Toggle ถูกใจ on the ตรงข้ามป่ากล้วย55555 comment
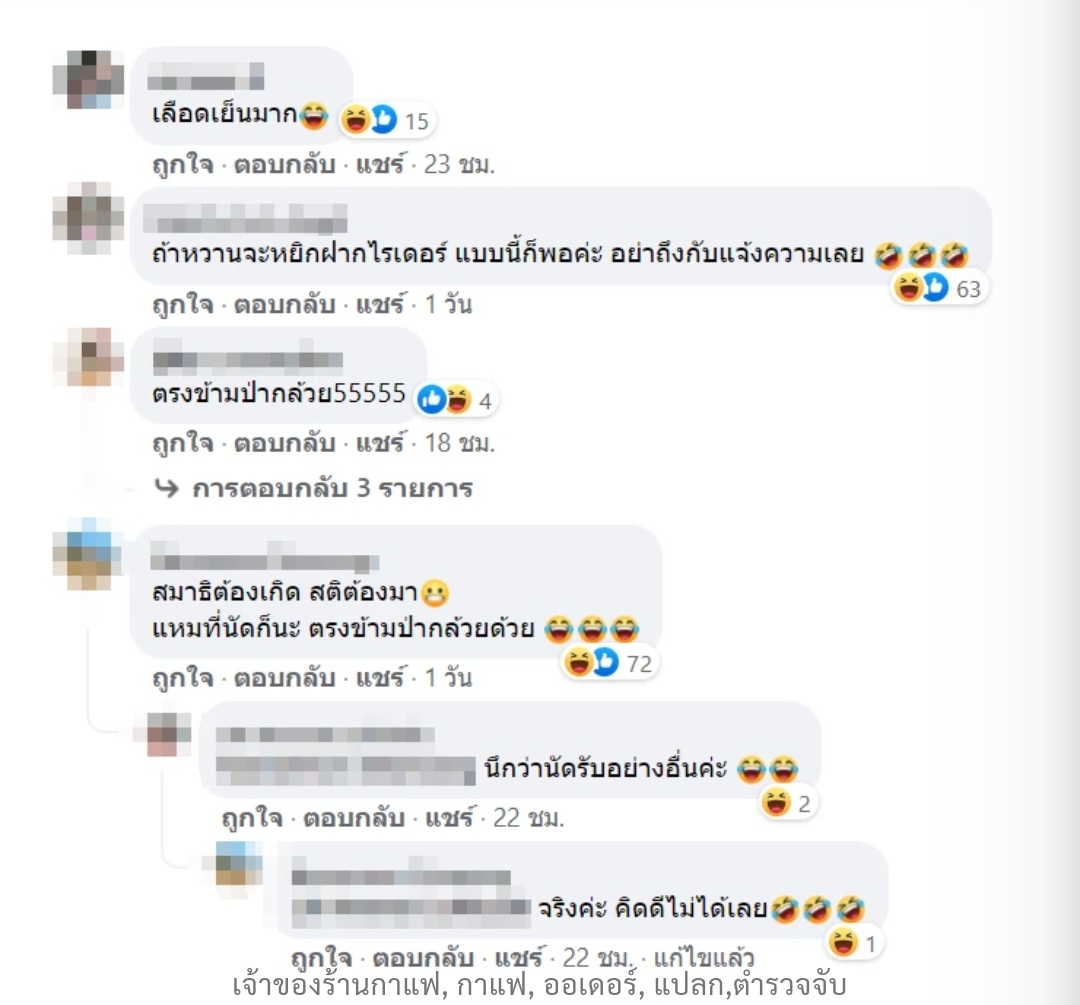Image resolution: width=1080 pixels, height=1005 pixels. pyautogui.click(x=183, y=443)
